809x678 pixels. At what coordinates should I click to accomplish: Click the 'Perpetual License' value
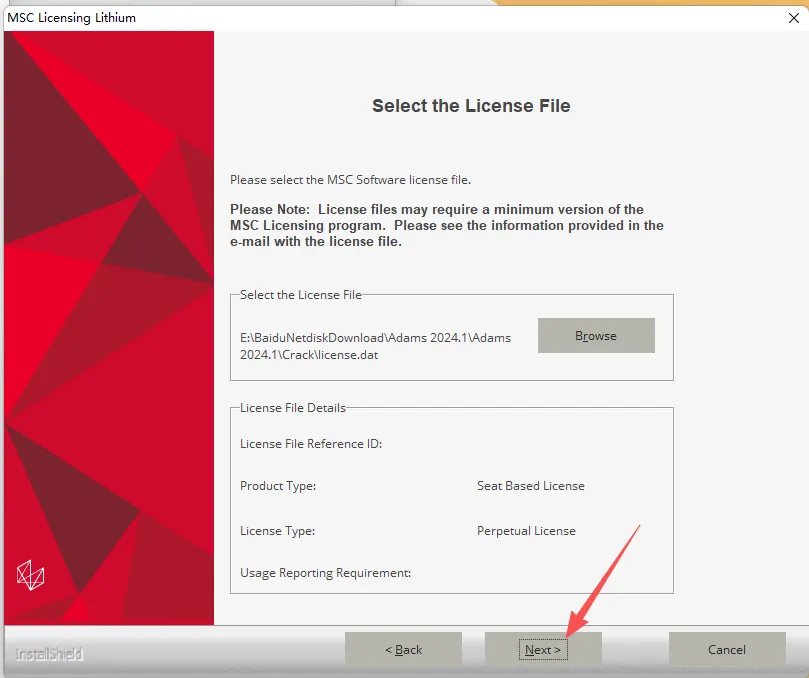click(x=526, y=531)
